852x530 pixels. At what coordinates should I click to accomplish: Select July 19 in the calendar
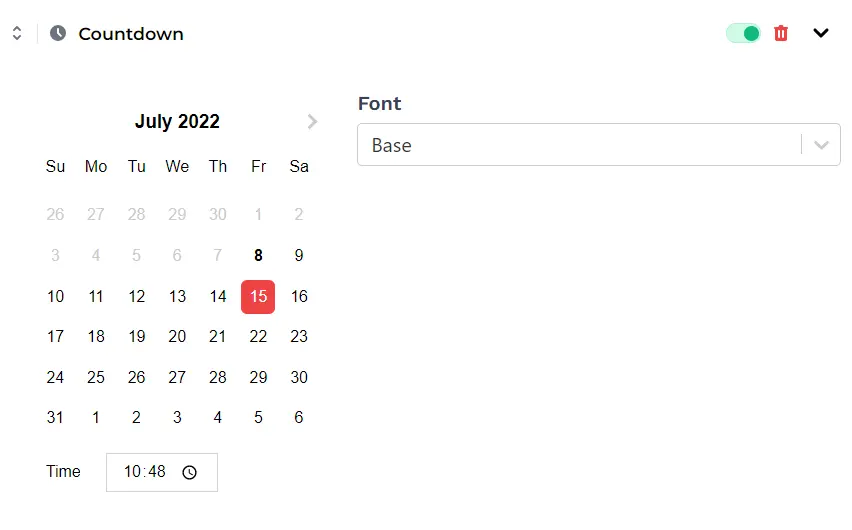coord(137,336)
